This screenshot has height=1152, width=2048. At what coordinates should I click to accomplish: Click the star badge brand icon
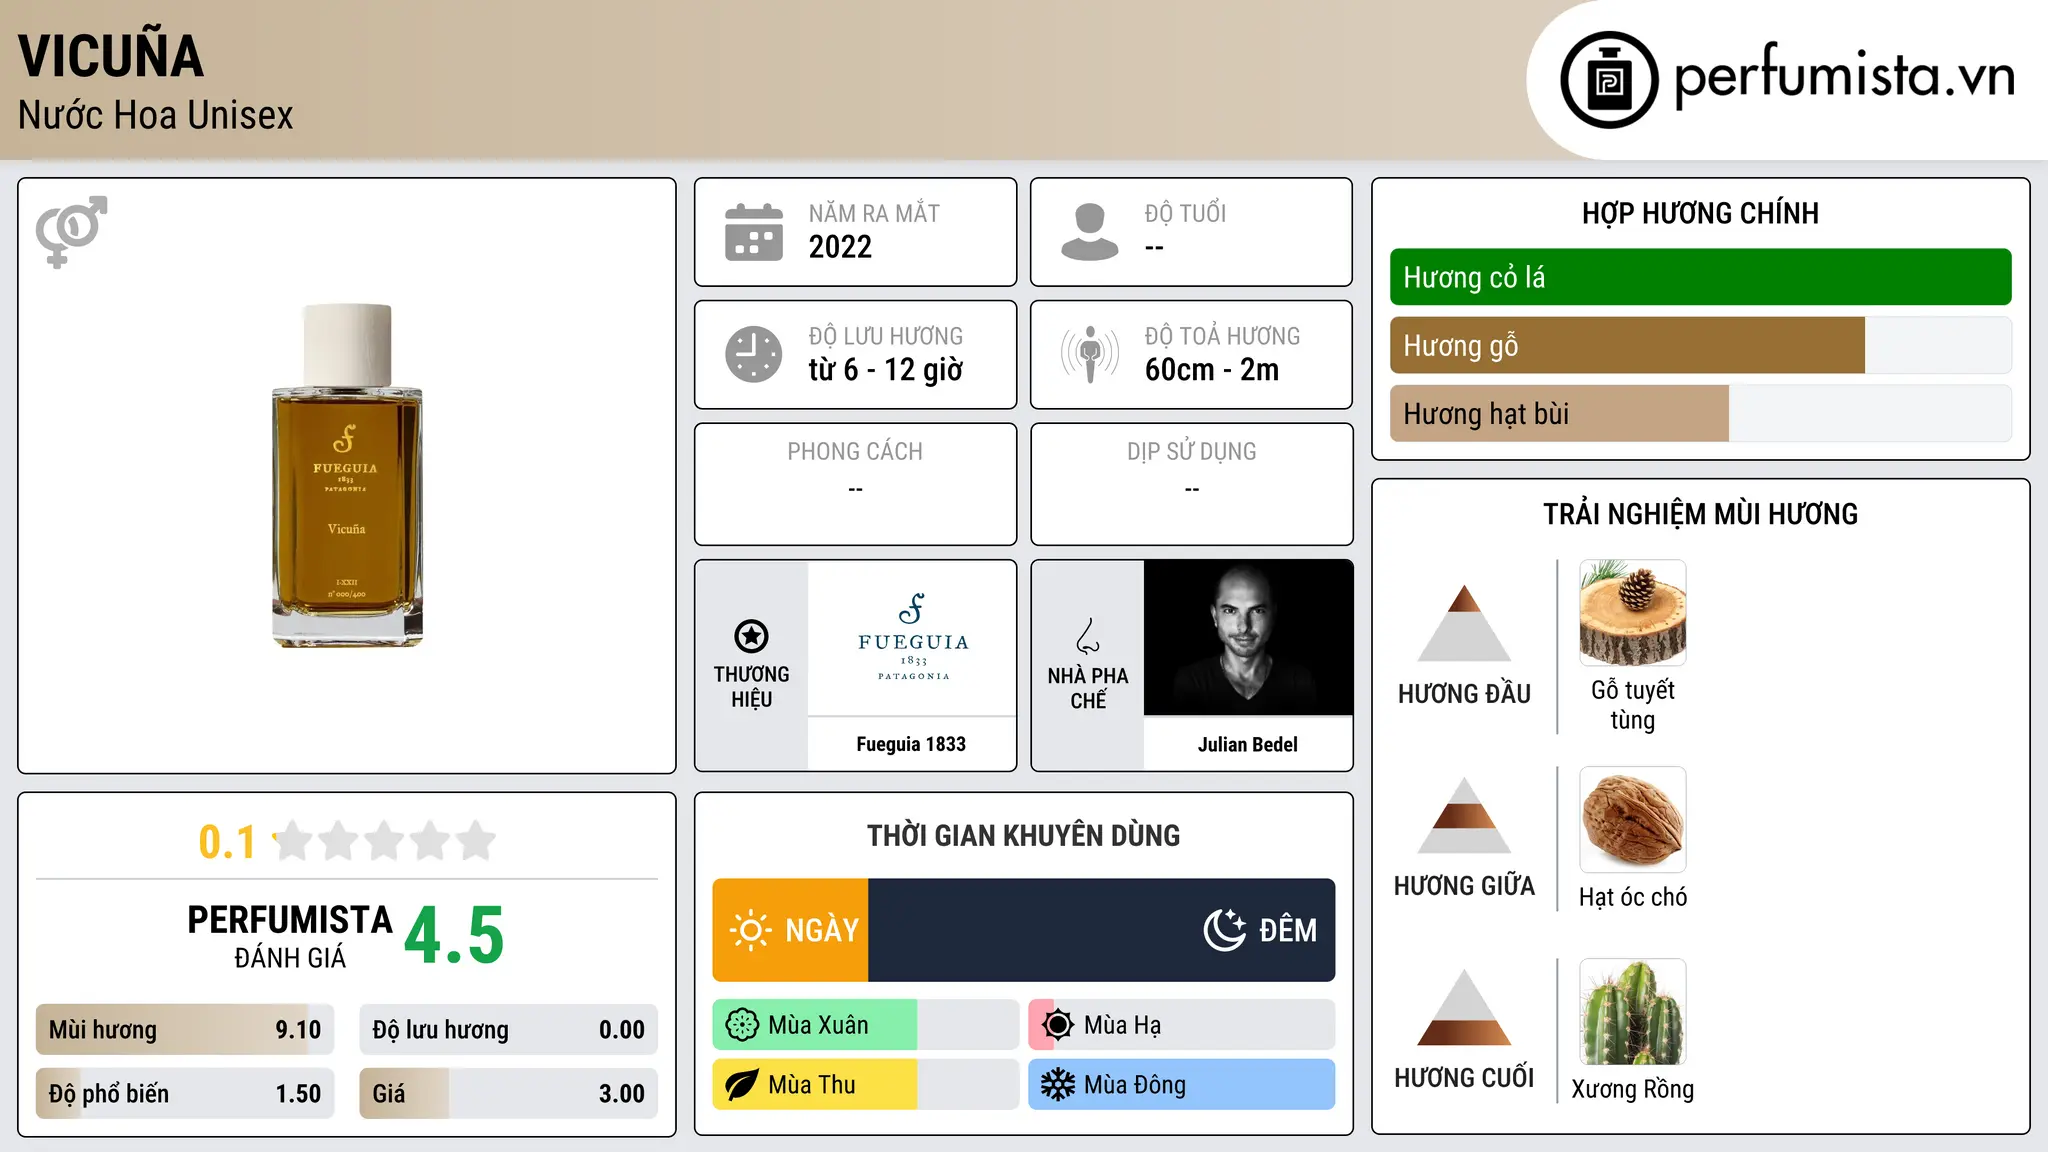(x=751, y=636)
